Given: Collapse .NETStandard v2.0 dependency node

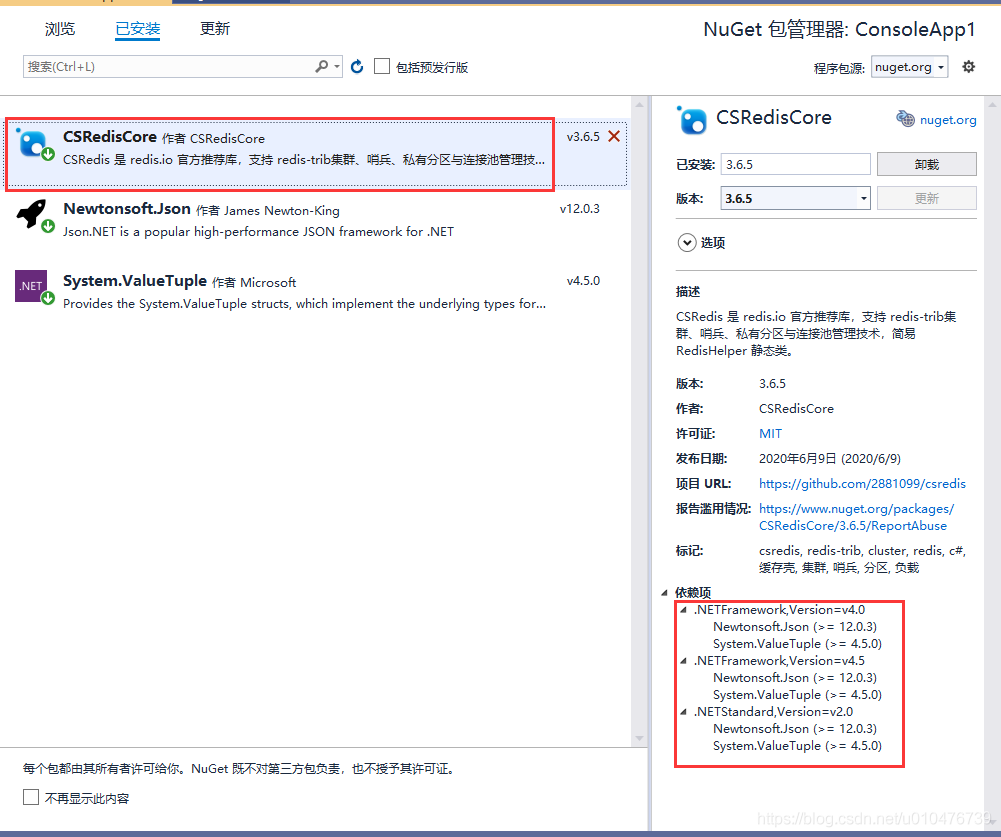Looking at the screenshot, I should click(x=683, y=712).
